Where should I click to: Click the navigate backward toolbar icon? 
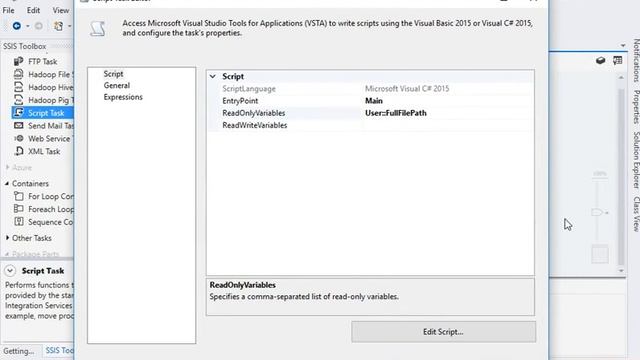pos(17,26)
